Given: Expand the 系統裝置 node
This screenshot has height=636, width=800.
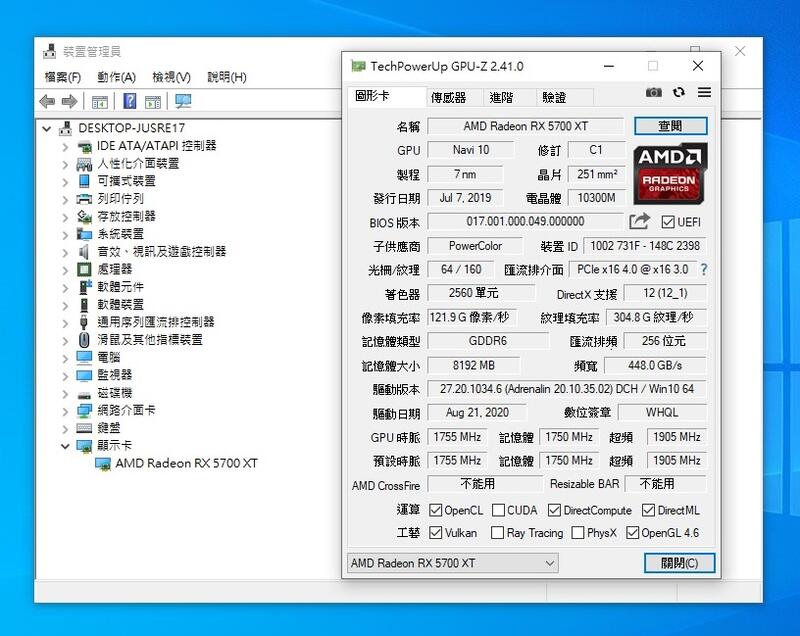Looking at the screenshot, I should pos(65,235).
